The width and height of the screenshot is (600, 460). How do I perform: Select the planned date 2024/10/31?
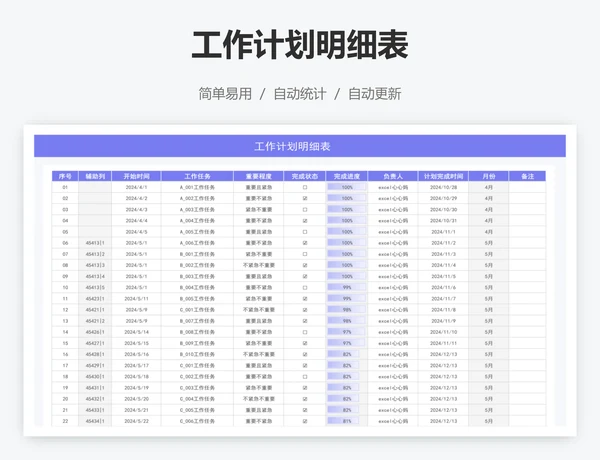coord(443,221)
